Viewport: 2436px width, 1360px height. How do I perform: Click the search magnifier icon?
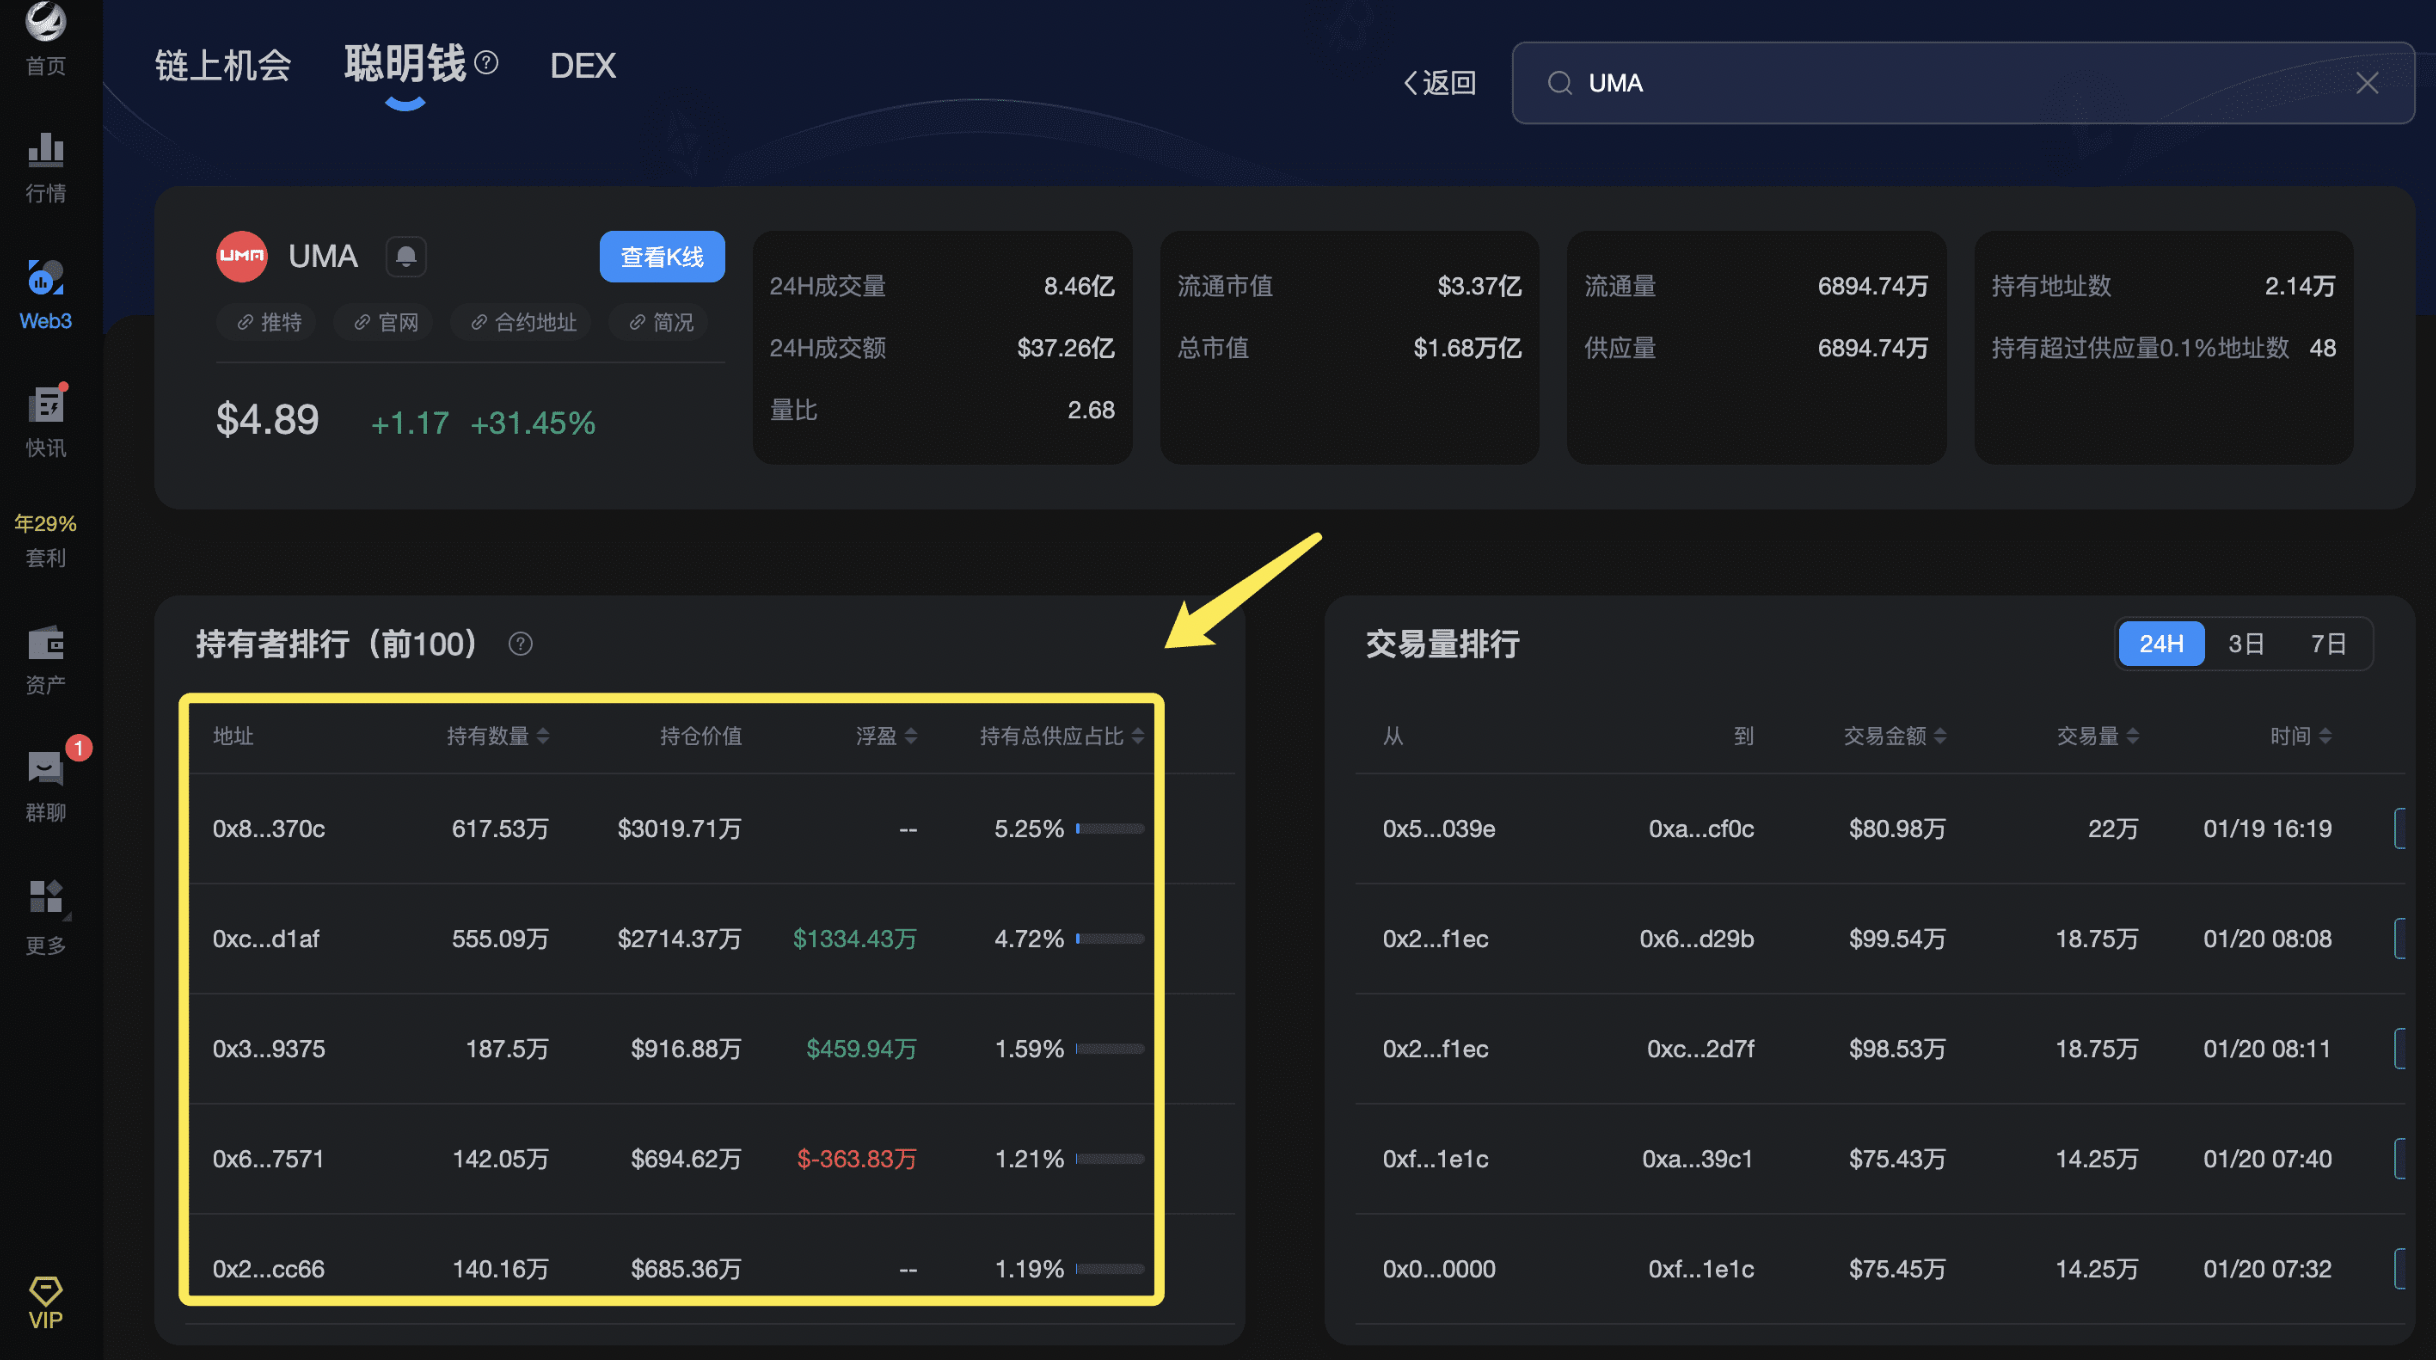tap(1559, 83)
